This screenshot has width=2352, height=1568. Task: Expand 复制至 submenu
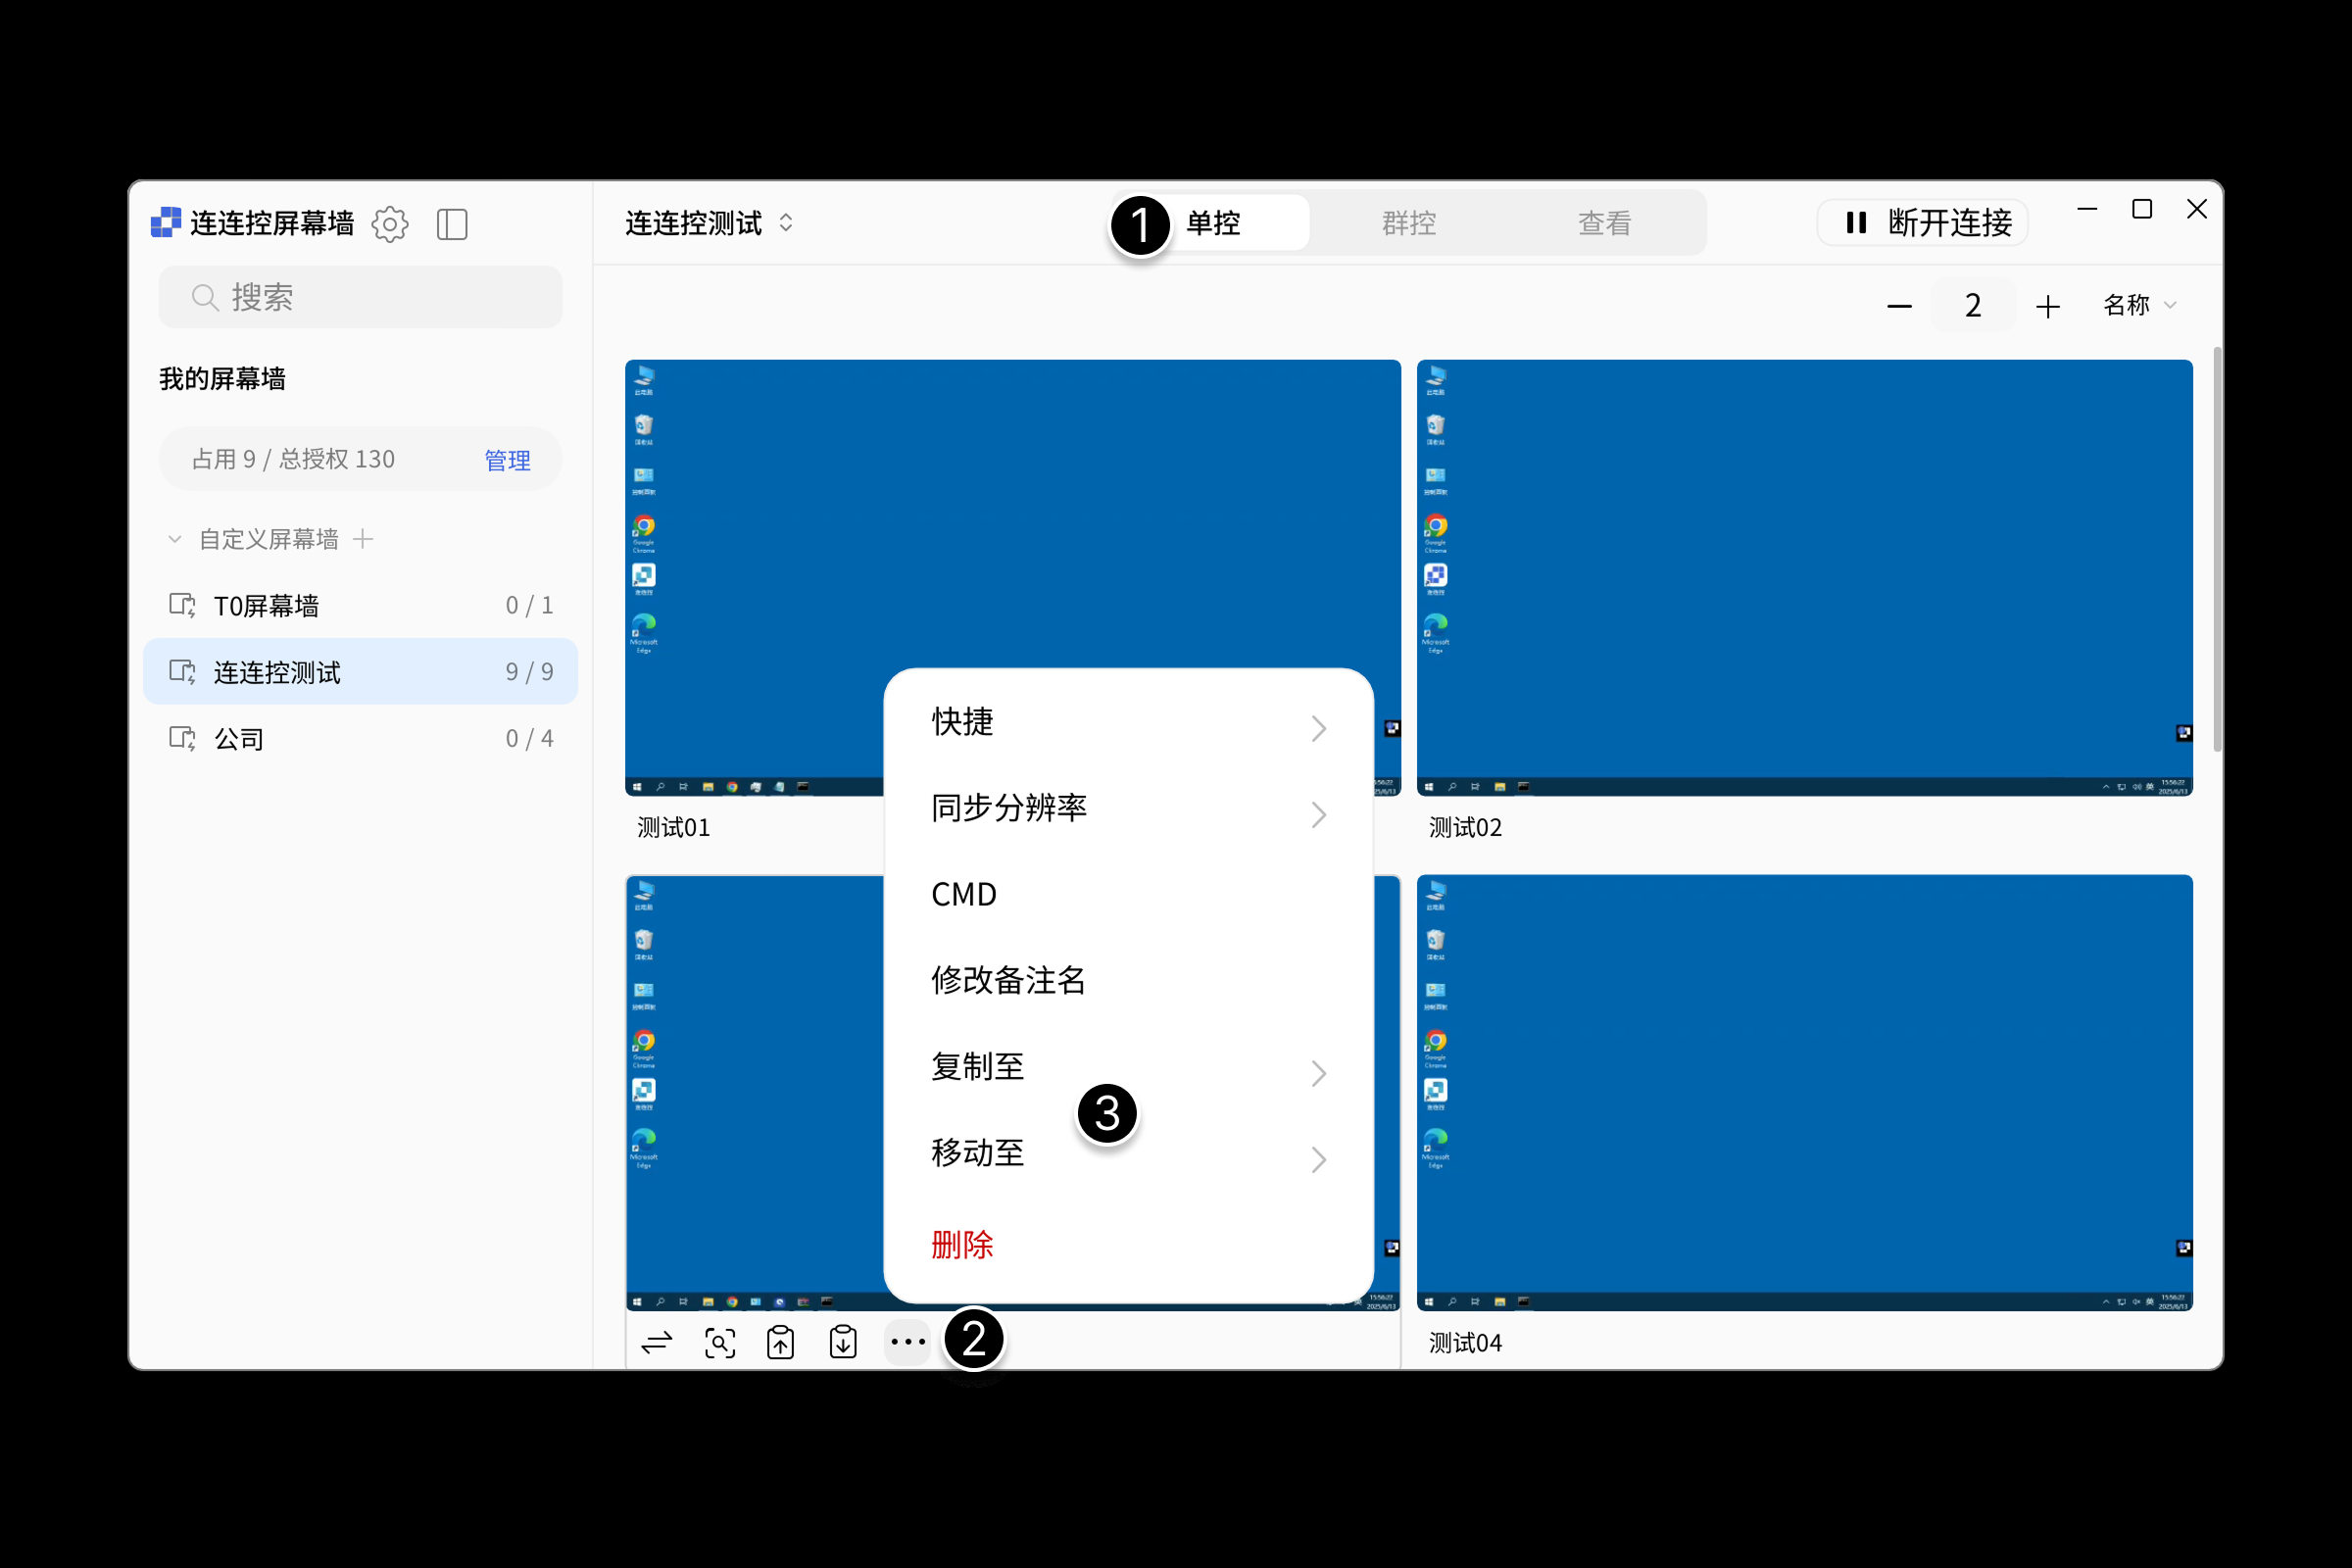pos(1128,1067)
